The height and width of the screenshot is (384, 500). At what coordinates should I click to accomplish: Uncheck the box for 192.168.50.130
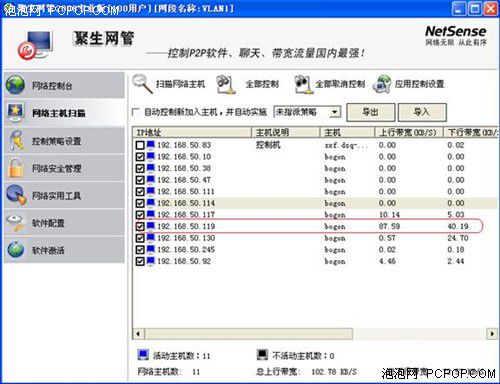[x=140, y=238]
